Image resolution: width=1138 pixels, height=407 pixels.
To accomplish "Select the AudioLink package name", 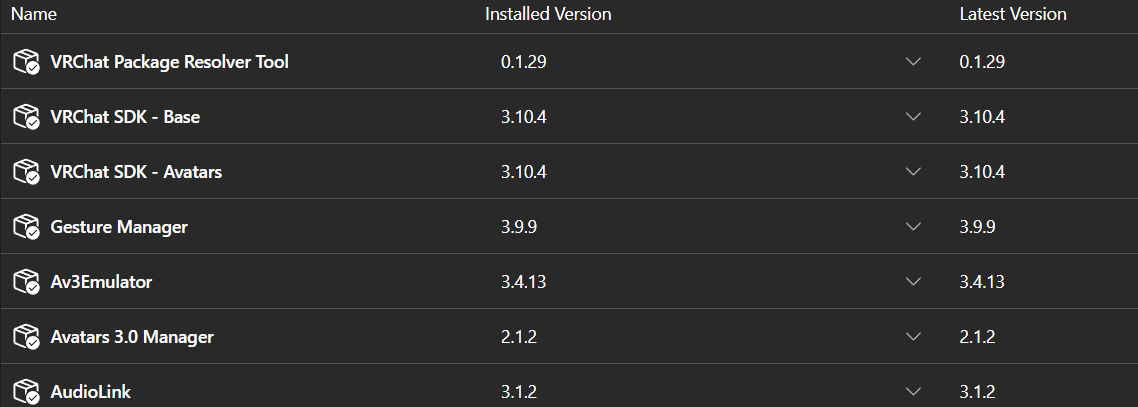I will point(91,392).
